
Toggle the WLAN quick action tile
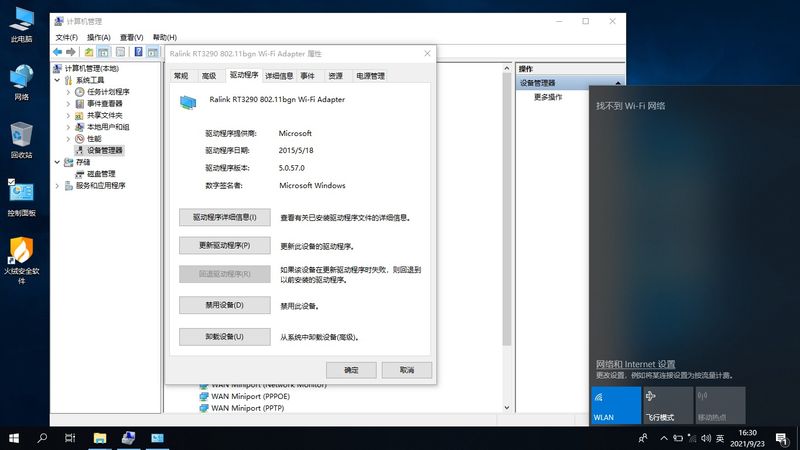[616, 405]
